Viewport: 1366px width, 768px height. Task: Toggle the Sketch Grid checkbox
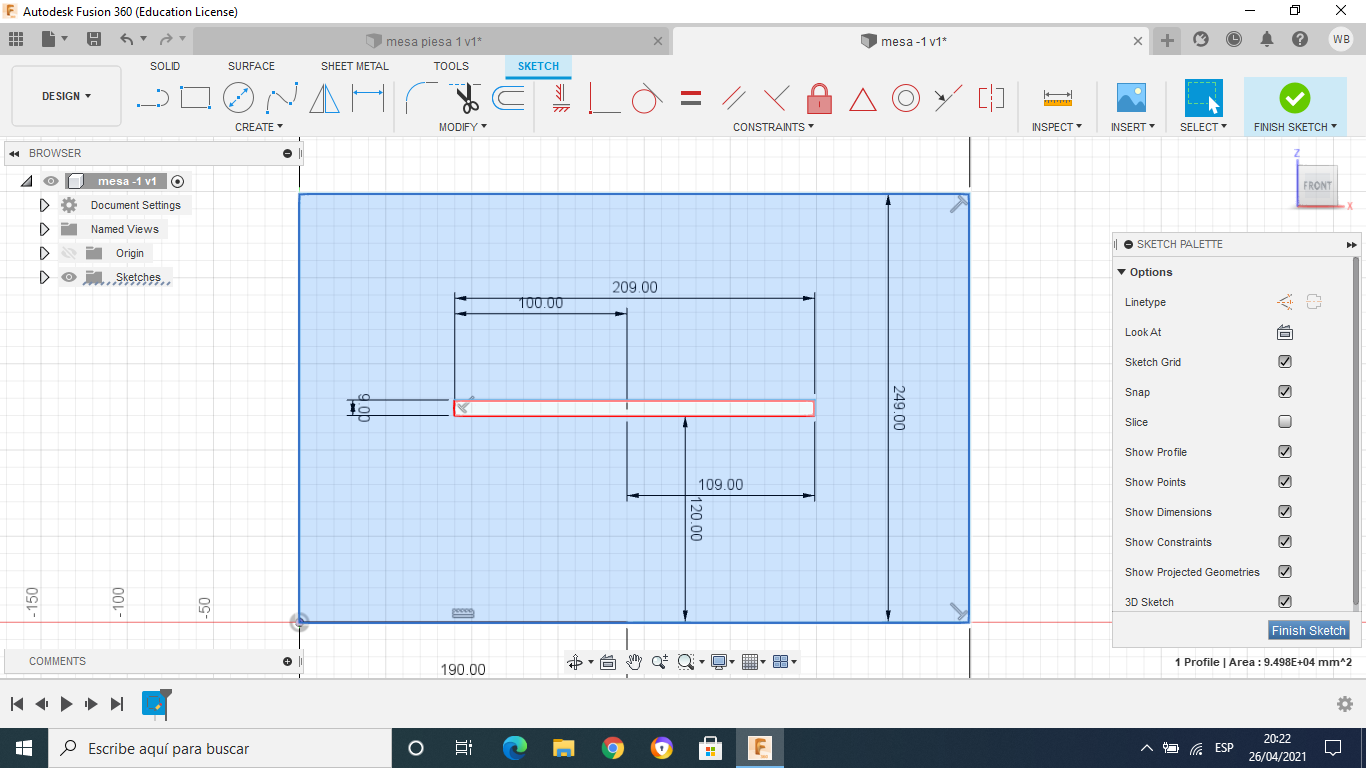tap(1285, 362)
